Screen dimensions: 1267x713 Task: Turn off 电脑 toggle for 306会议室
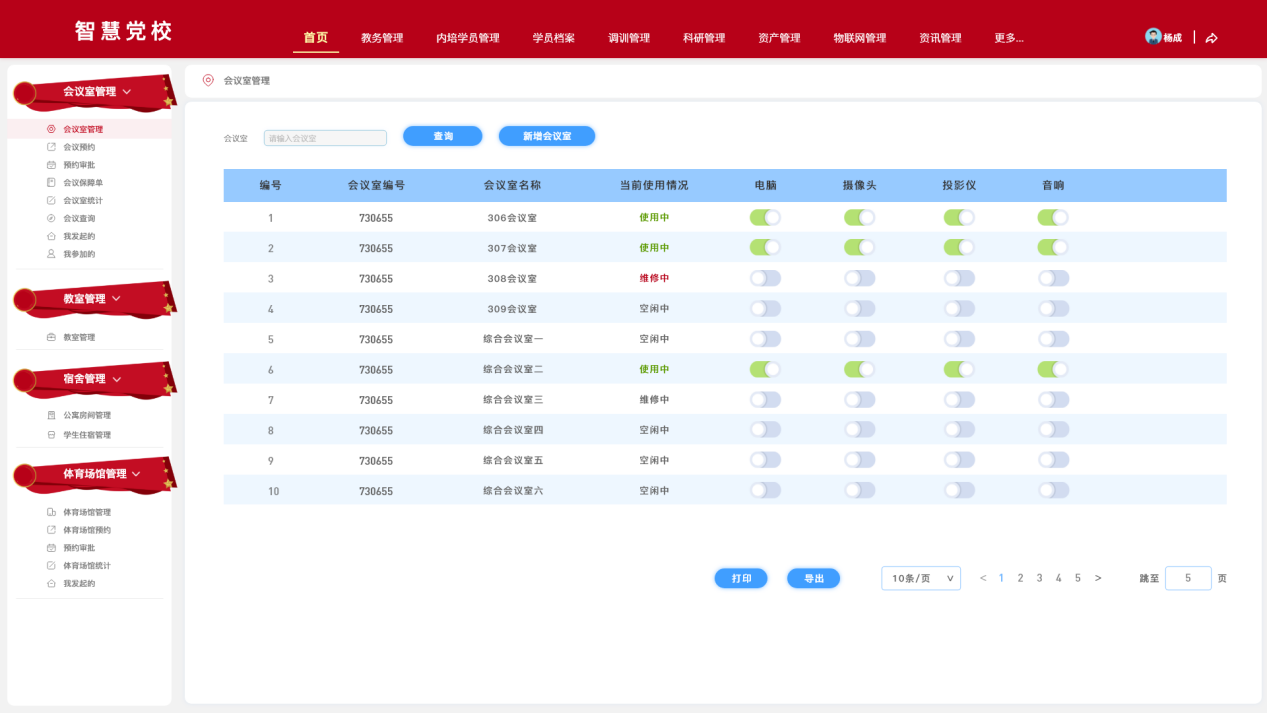765,217
